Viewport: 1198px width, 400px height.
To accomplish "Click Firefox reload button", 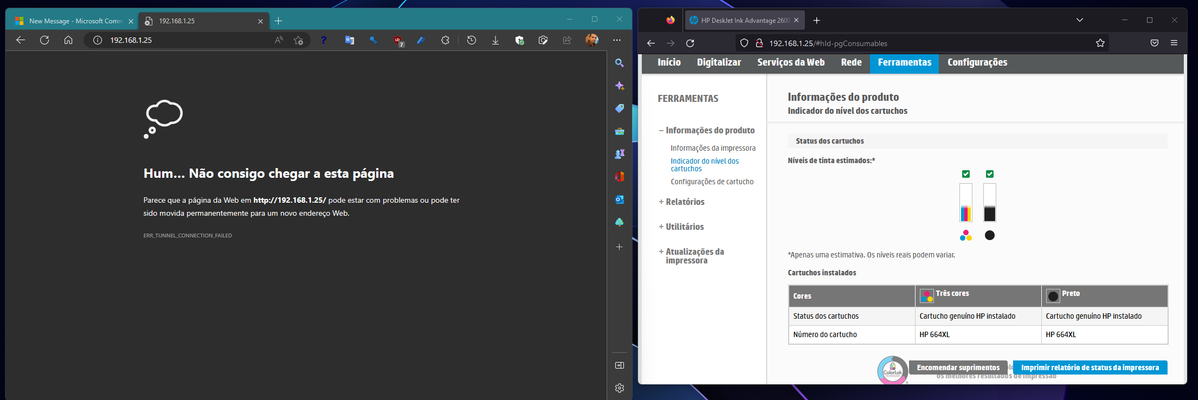I will pyautogui.click(x=690, y=43).
